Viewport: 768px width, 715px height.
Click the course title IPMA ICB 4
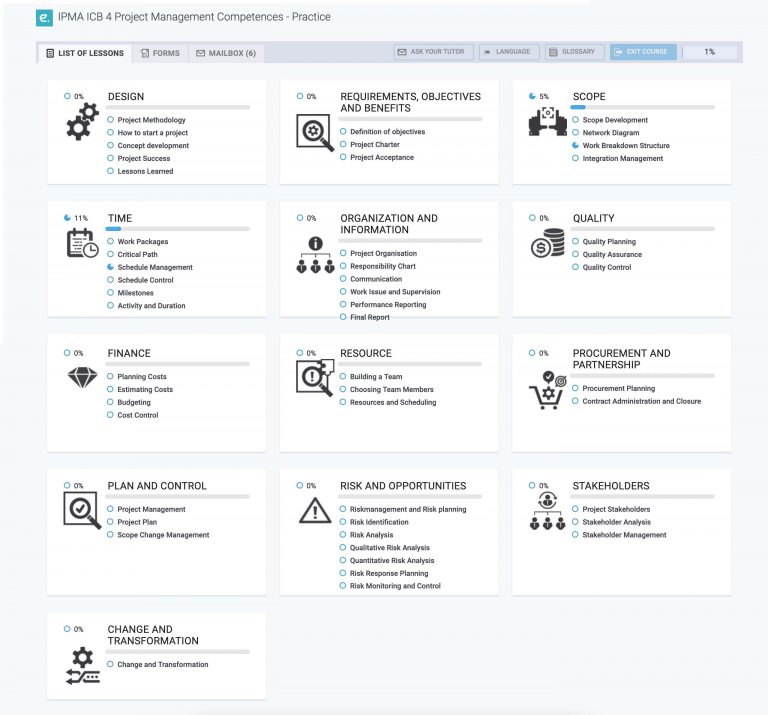[194, 17]
